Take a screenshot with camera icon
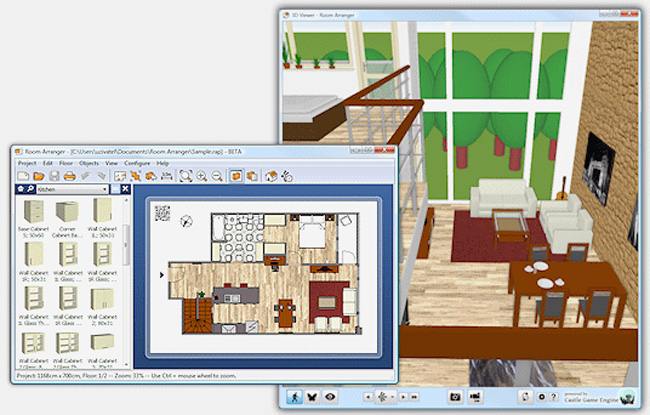 455,397
